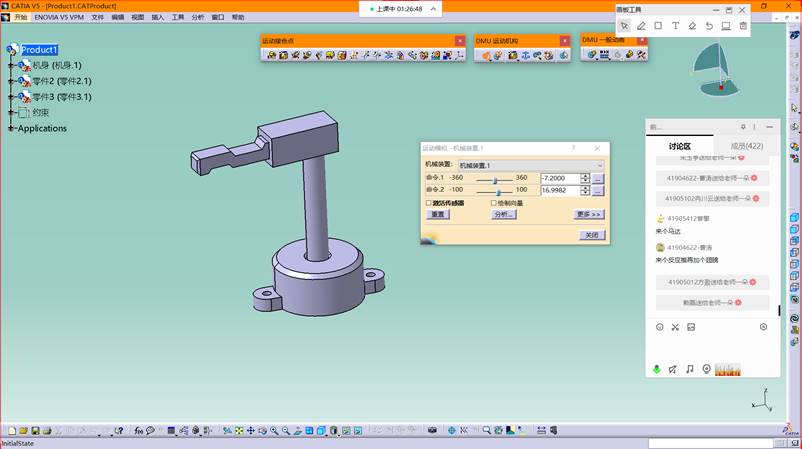Click the trash icon in the whiteboard toolbar

coord(743,26)
